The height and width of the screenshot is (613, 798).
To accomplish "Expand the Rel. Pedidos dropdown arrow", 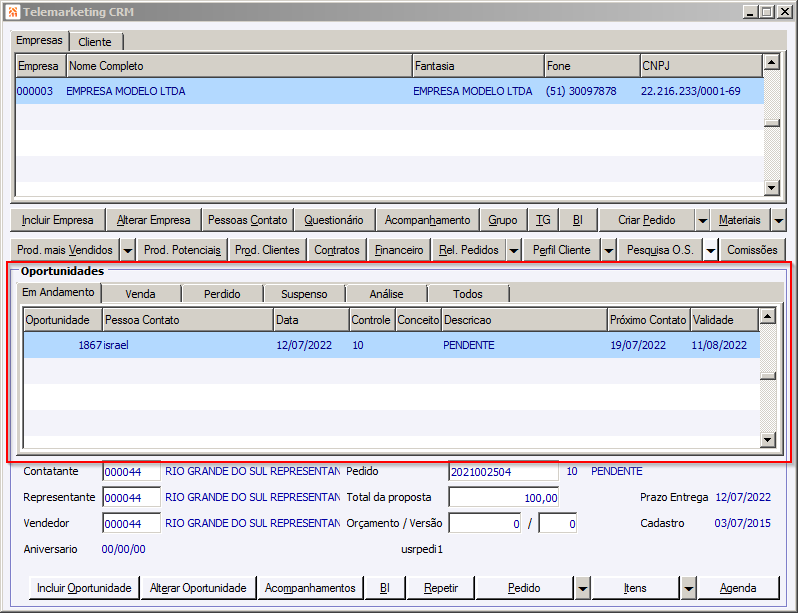I will coord(513,250).
